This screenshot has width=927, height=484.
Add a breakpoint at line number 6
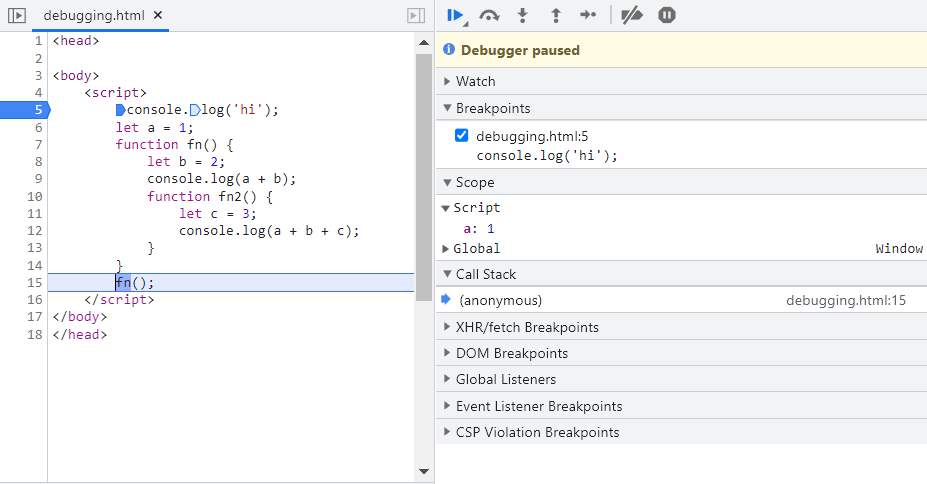pyautogui.click(x=38, y=128)
